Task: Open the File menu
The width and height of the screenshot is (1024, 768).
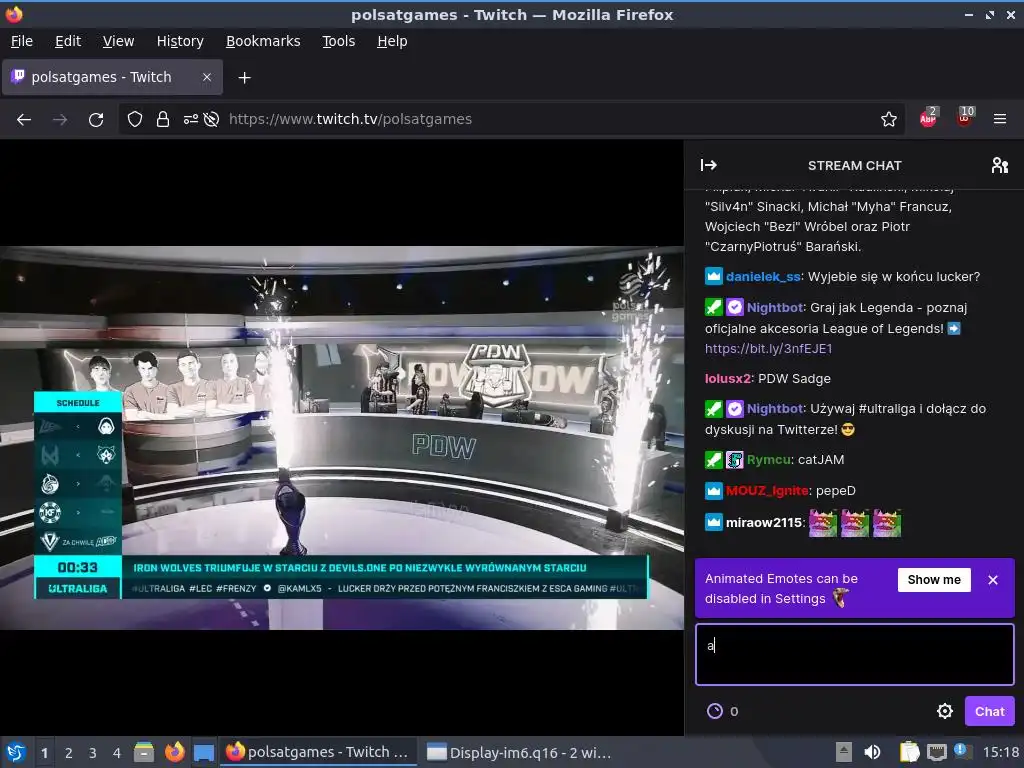Action: pyautogui.click(x=22, y=41)
